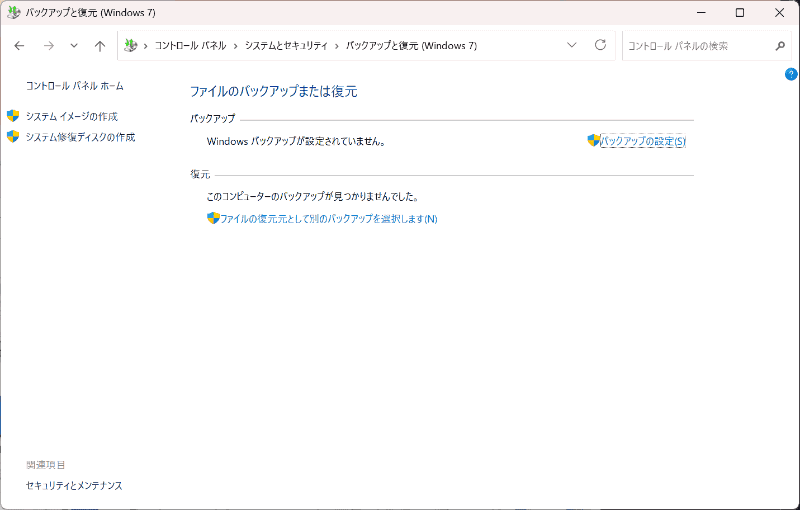Image resolution: width=800 pixels, height=510 pixels.
Task: Click shield icon beside システム イメージの作成
Action: tap(13, 116)
